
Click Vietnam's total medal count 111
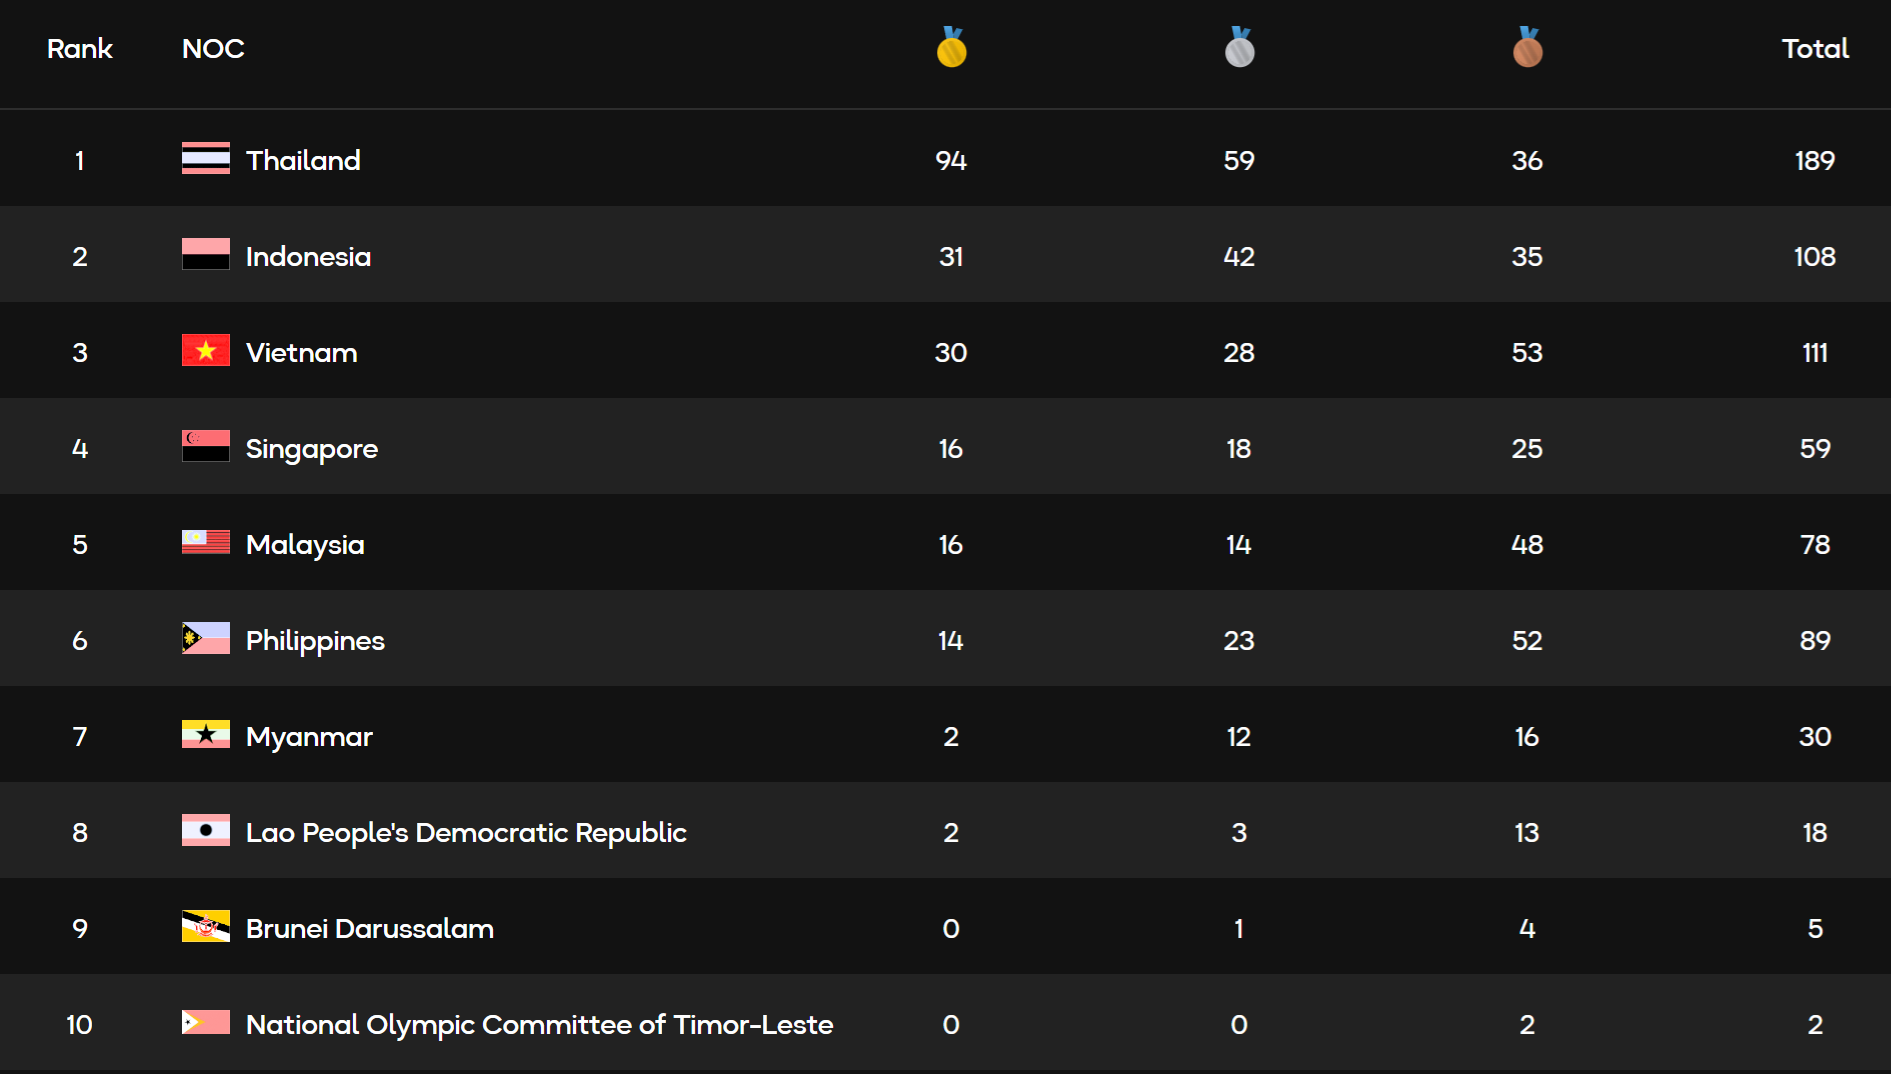[x=1814, y=352]
